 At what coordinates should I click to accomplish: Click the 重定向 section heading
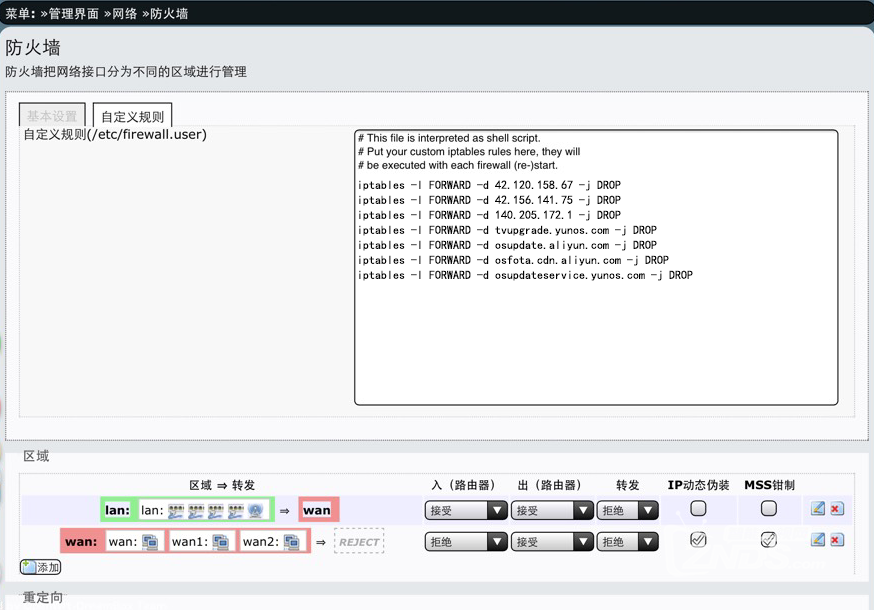[43, 597]
